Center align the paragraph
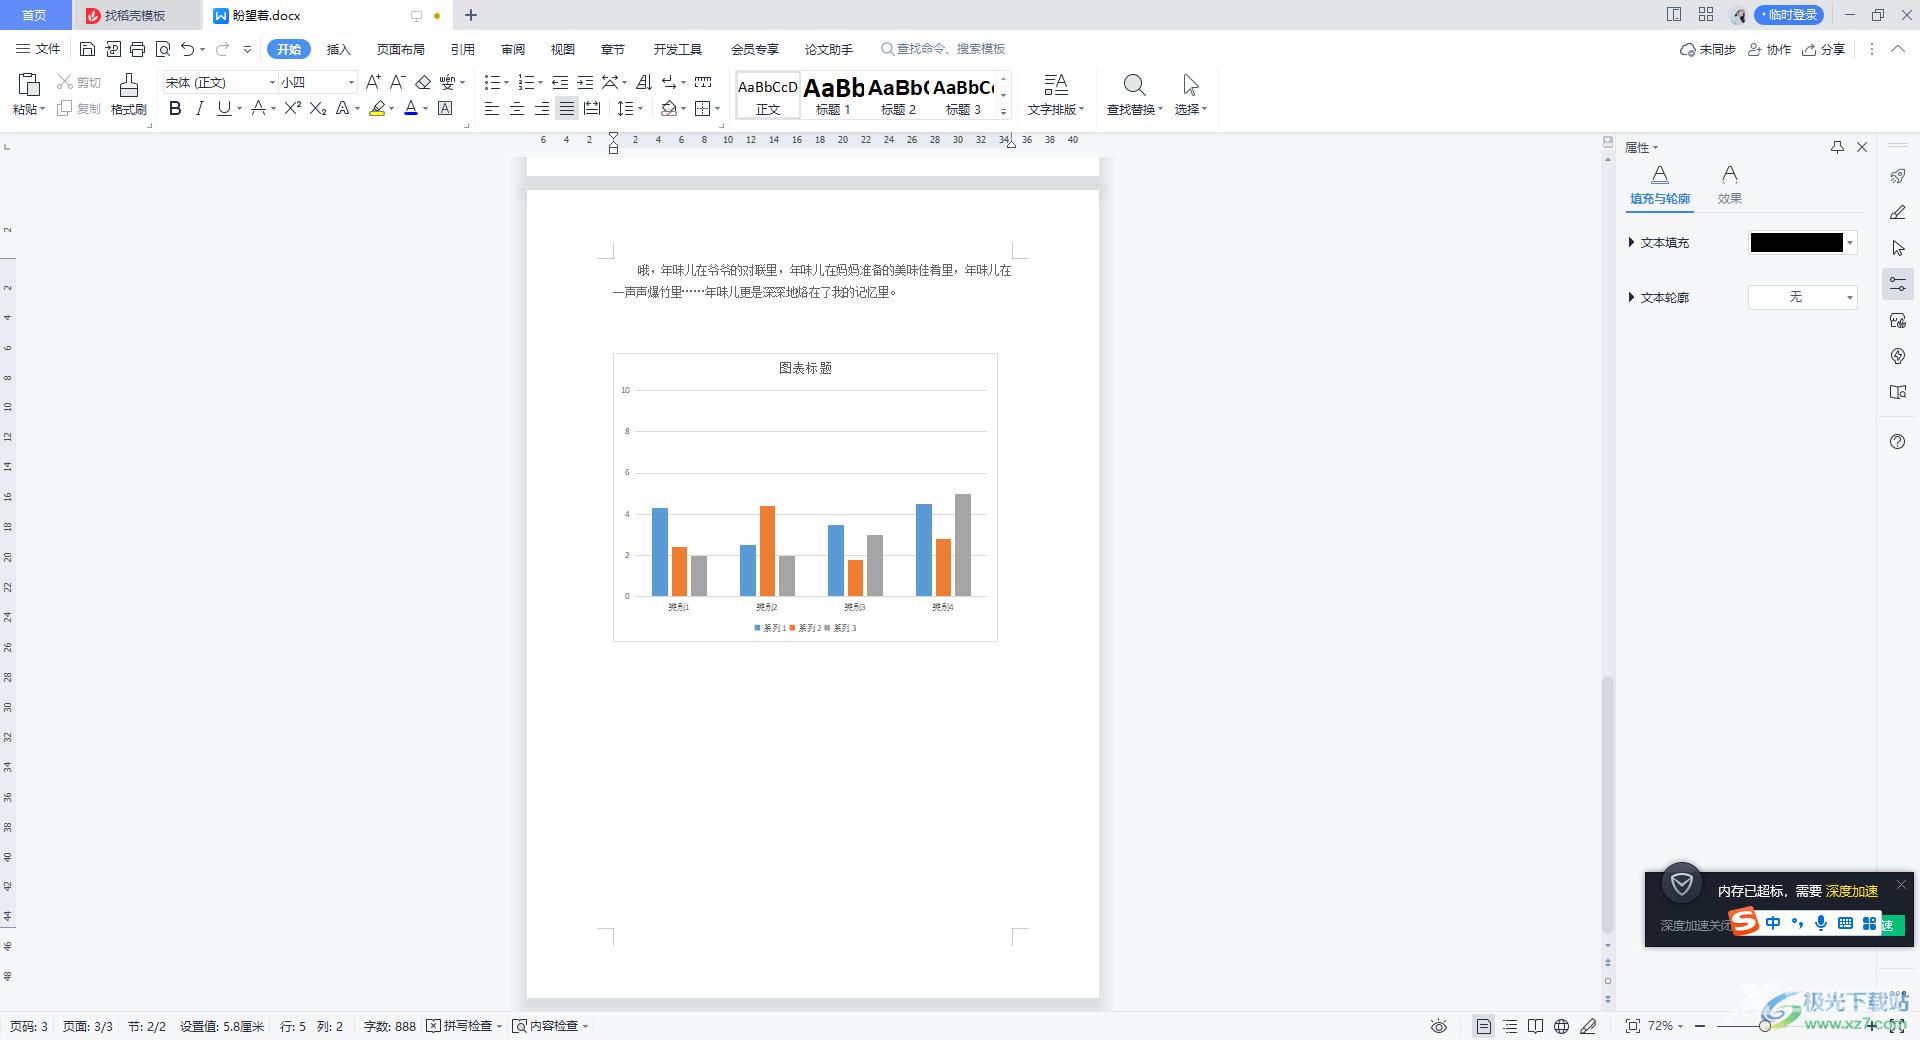1920x1040 pixels. [x=516, y=108]
